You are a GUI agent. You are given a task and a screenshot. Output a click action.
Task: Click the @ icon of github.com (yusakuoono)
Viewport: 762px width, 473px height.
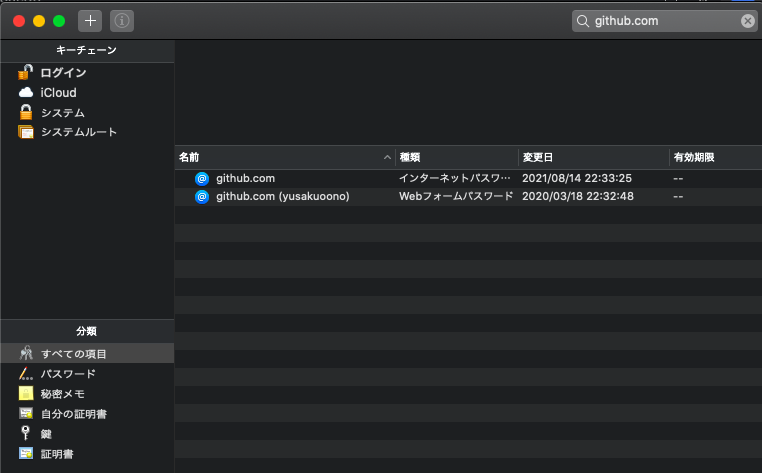point(202,196)
